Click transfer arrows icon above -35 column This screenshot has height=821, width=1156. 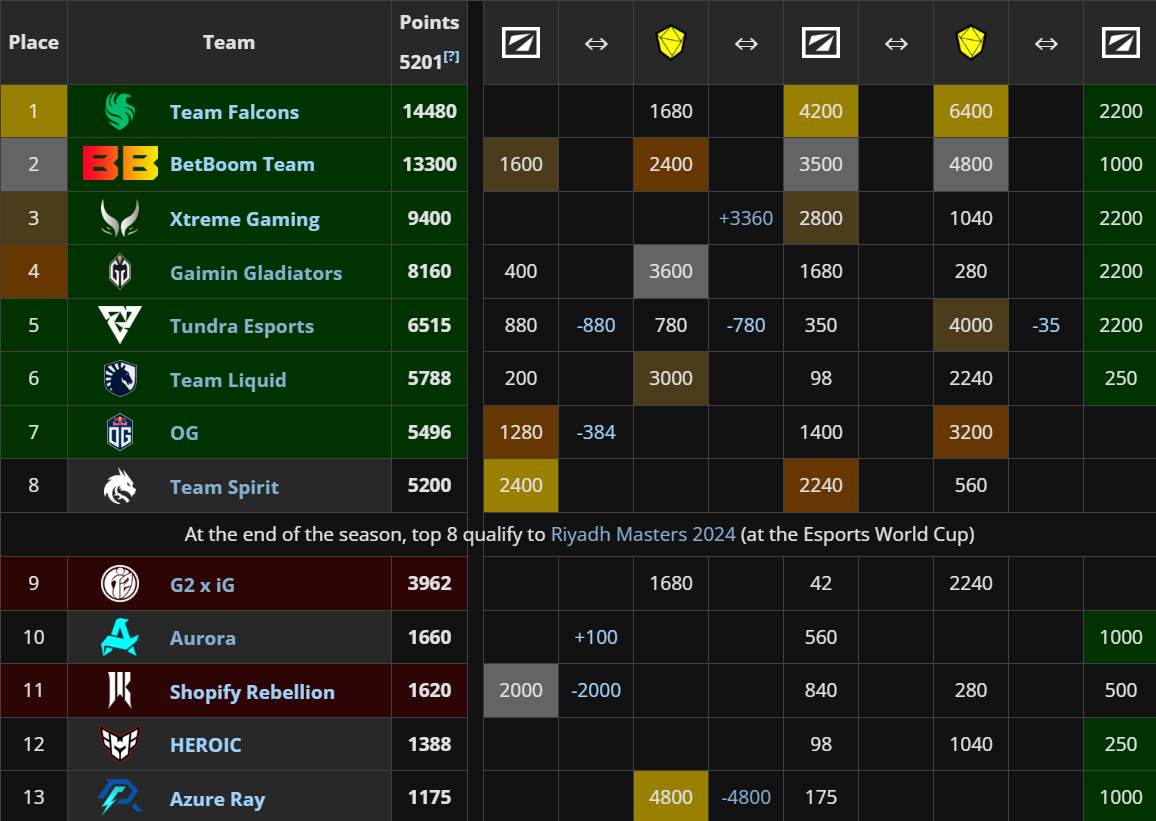1046,43
